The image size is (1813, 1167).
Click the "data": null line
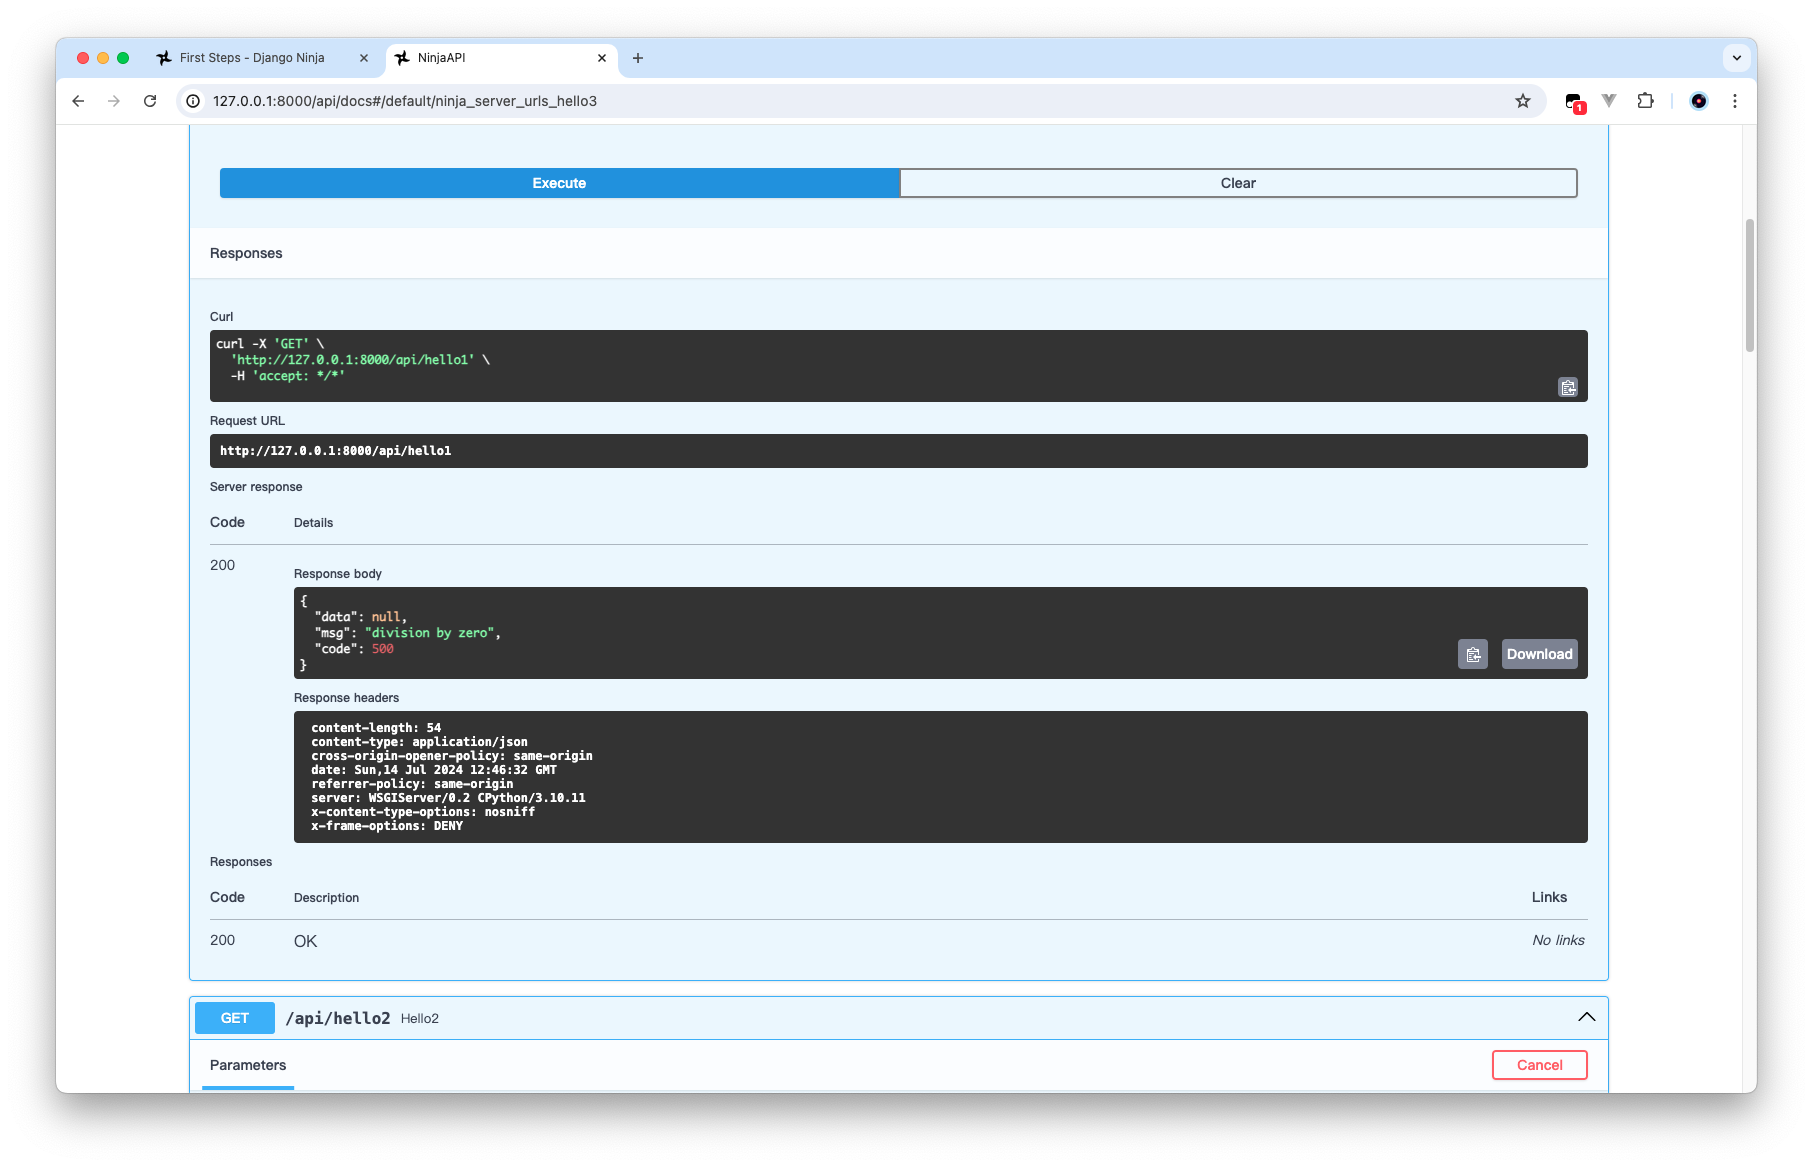pyautogui.click(x=361, y=617)
